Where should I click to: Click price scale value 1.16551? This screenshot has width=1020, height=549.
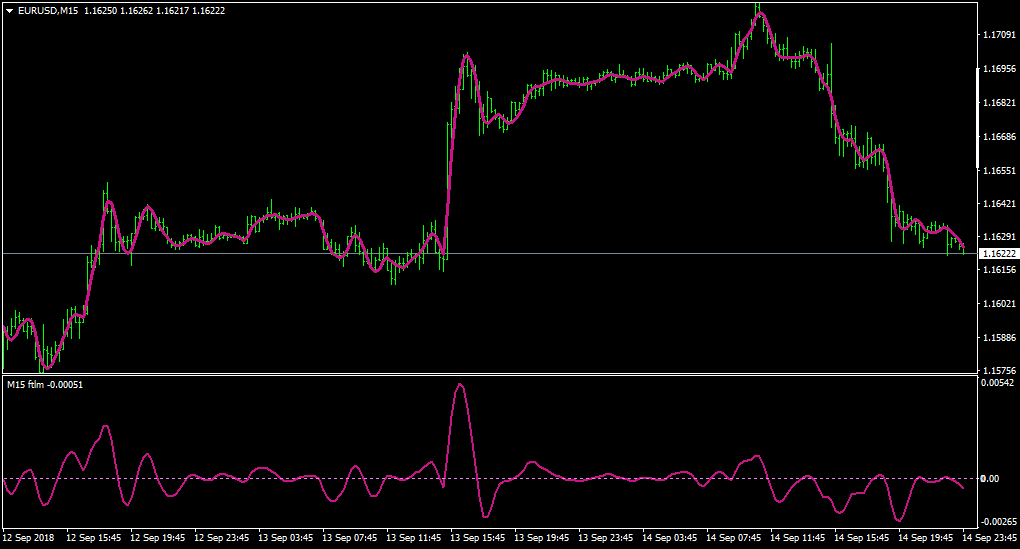[x=1000, y=170]
